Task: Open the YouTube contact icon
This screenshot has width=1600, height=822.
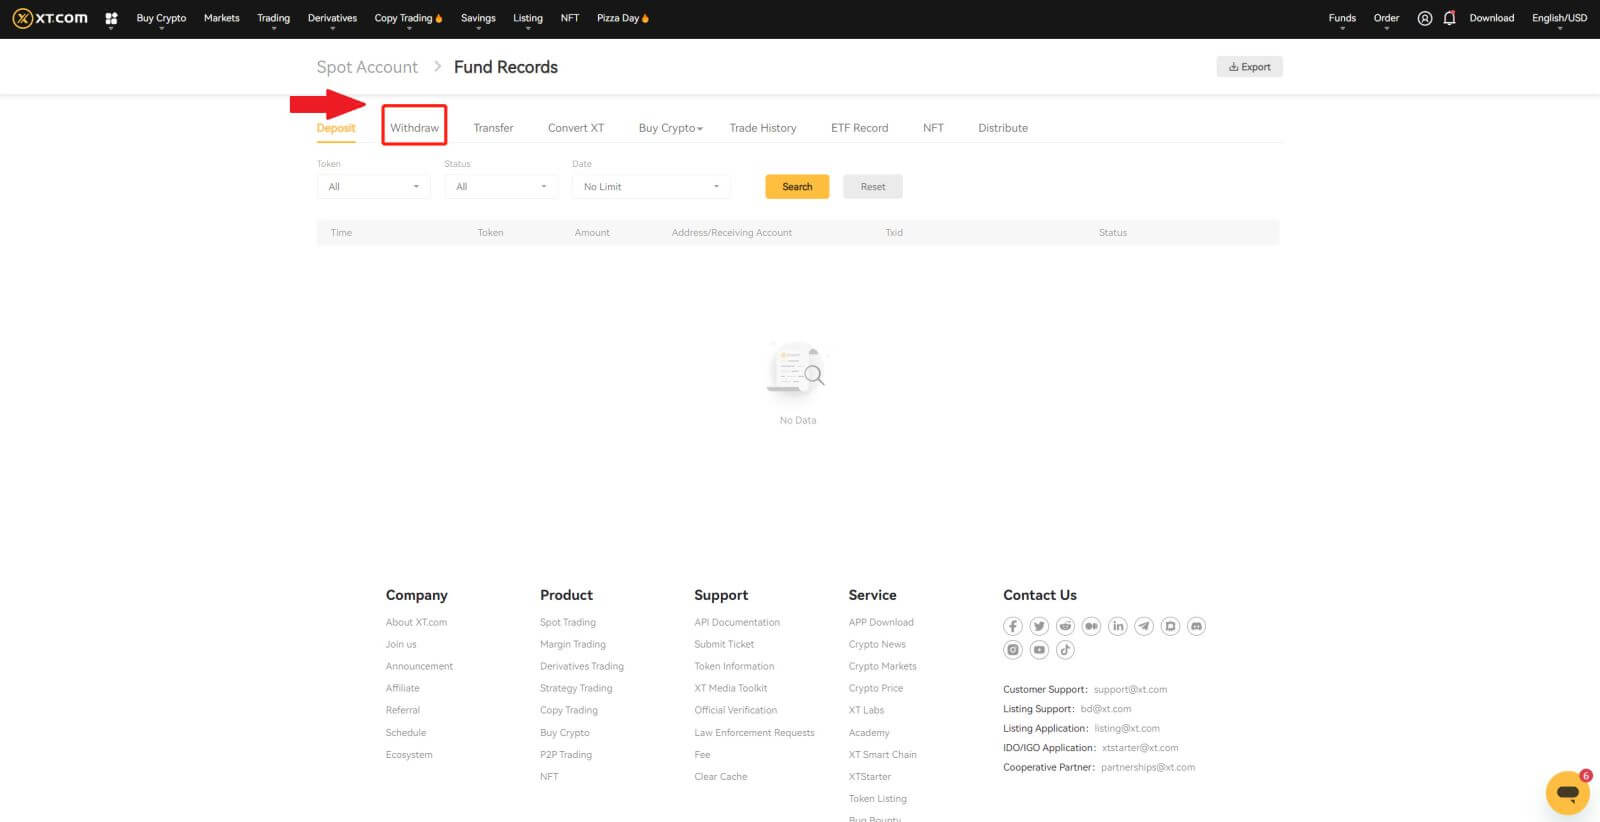Action: [1039, 650]
